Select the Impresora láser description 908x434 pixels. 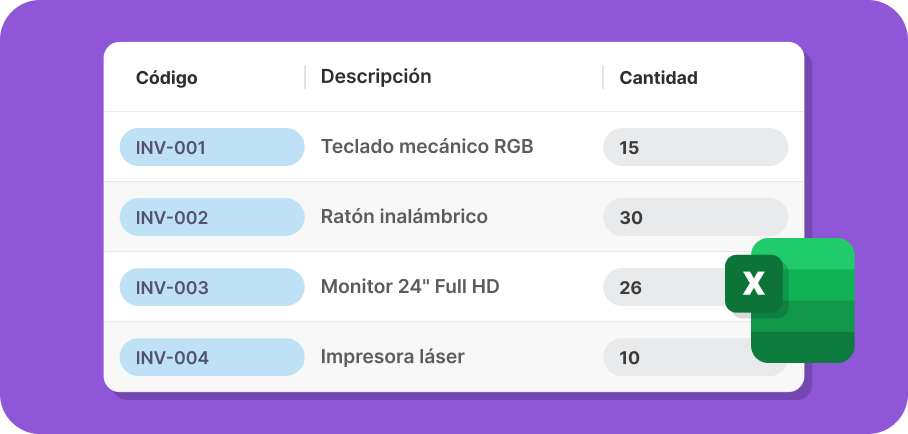(393, 356)
